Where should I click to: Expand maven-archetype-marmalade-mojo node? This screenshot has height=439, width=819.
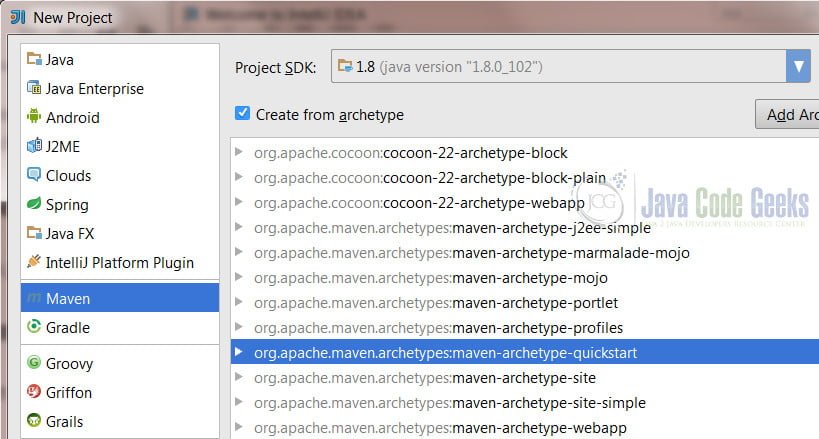coord(239,252)
